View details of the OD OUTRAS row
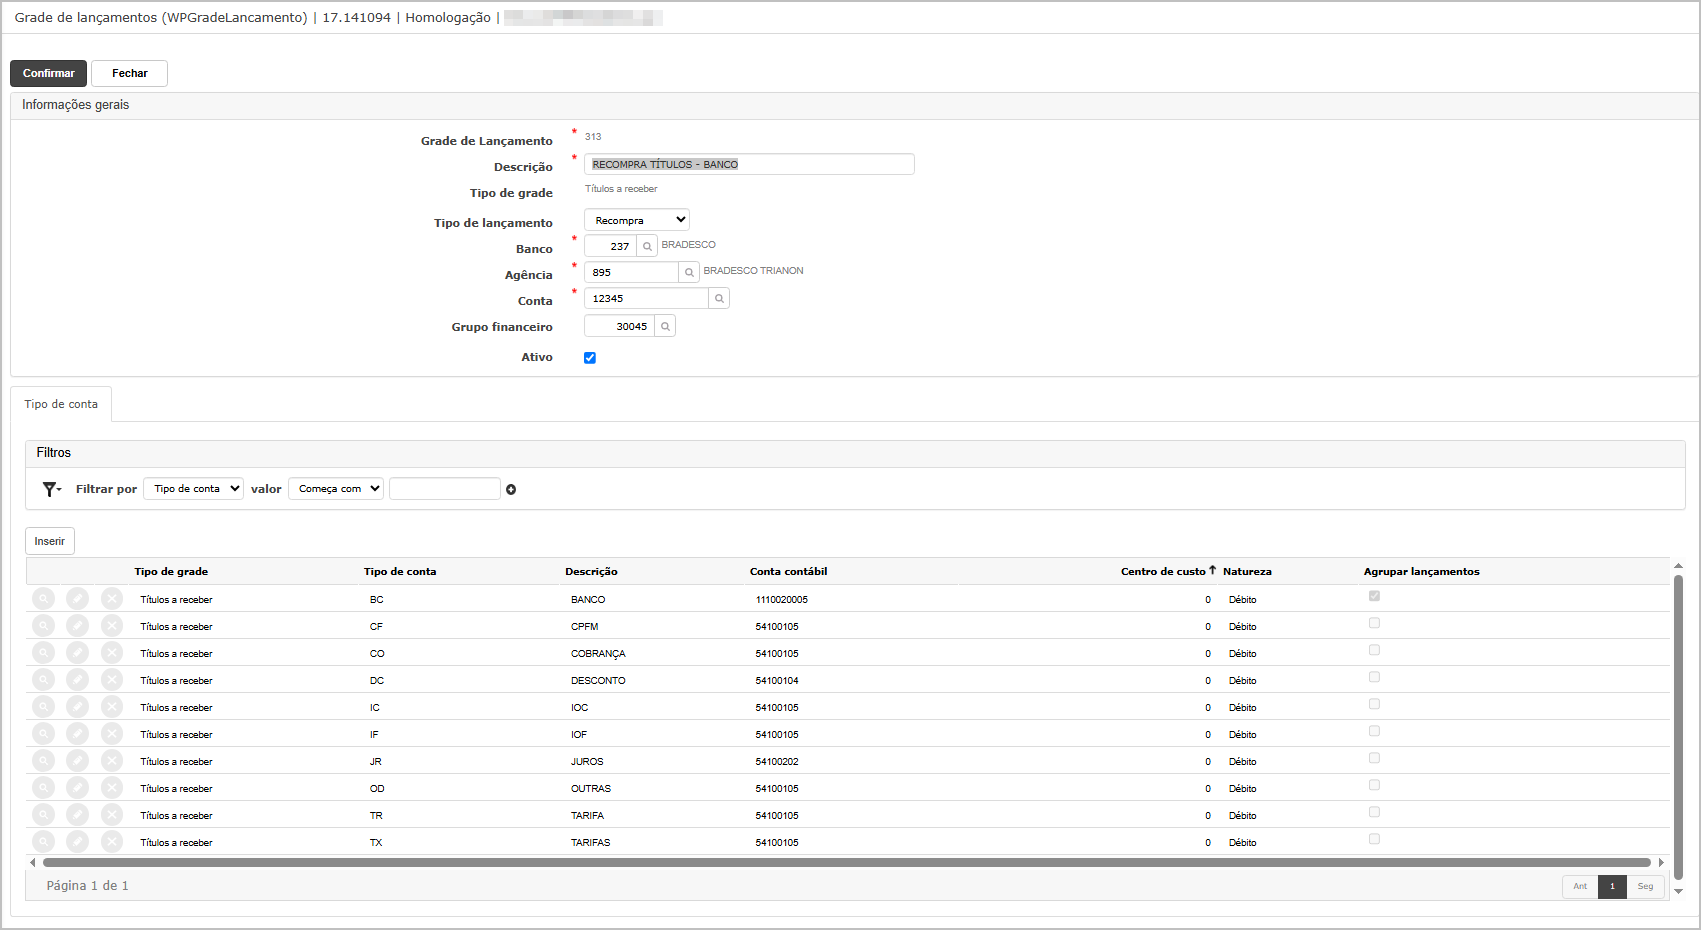The height and width of the screenshot is (930, 1701). pyautogui.click(x=44, y=788)
